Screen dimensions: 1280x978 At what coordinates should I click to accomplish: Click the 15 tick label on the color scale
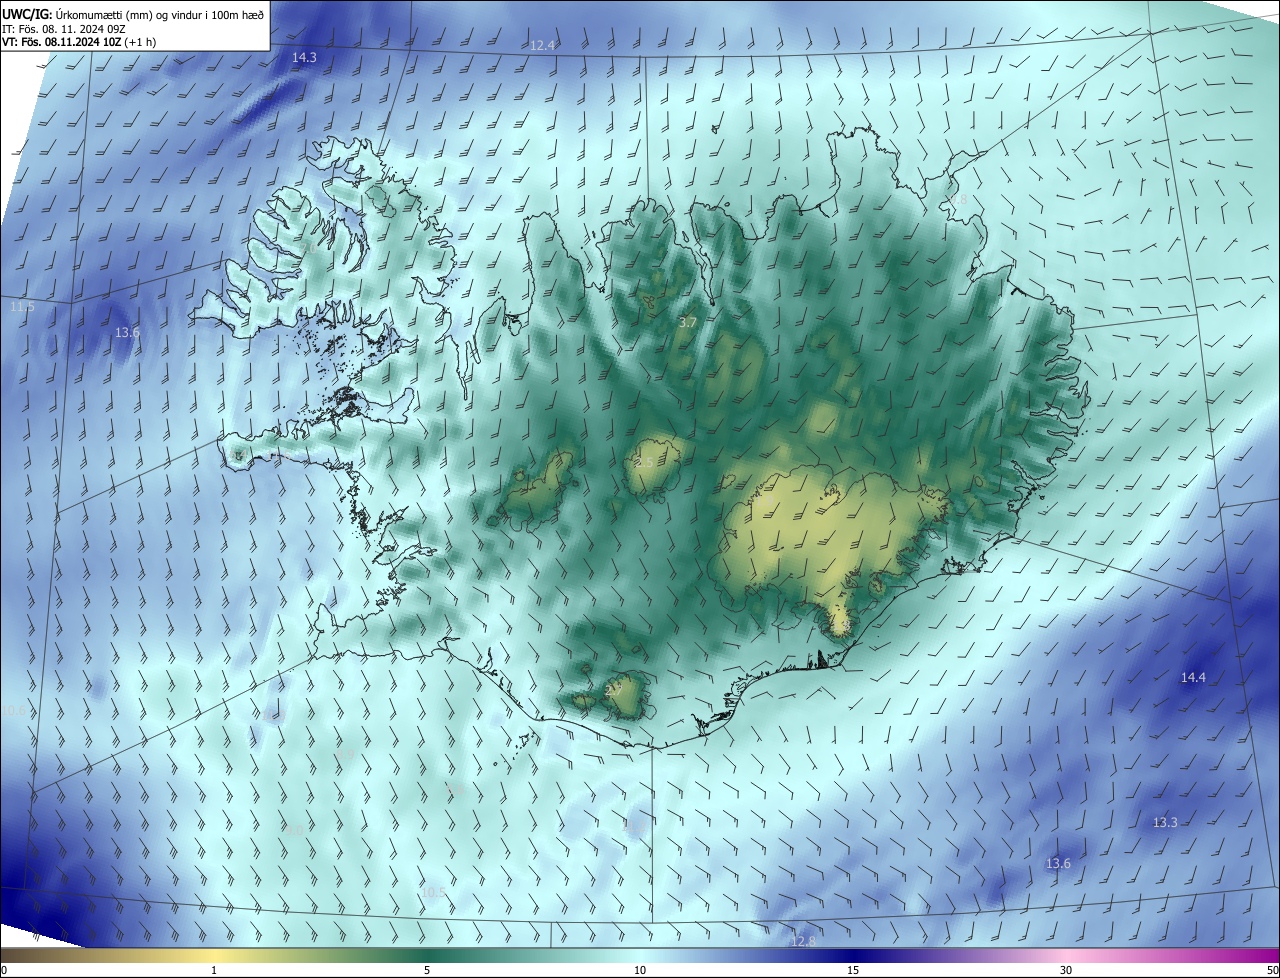pyautogui.click(x=853, y=971)
